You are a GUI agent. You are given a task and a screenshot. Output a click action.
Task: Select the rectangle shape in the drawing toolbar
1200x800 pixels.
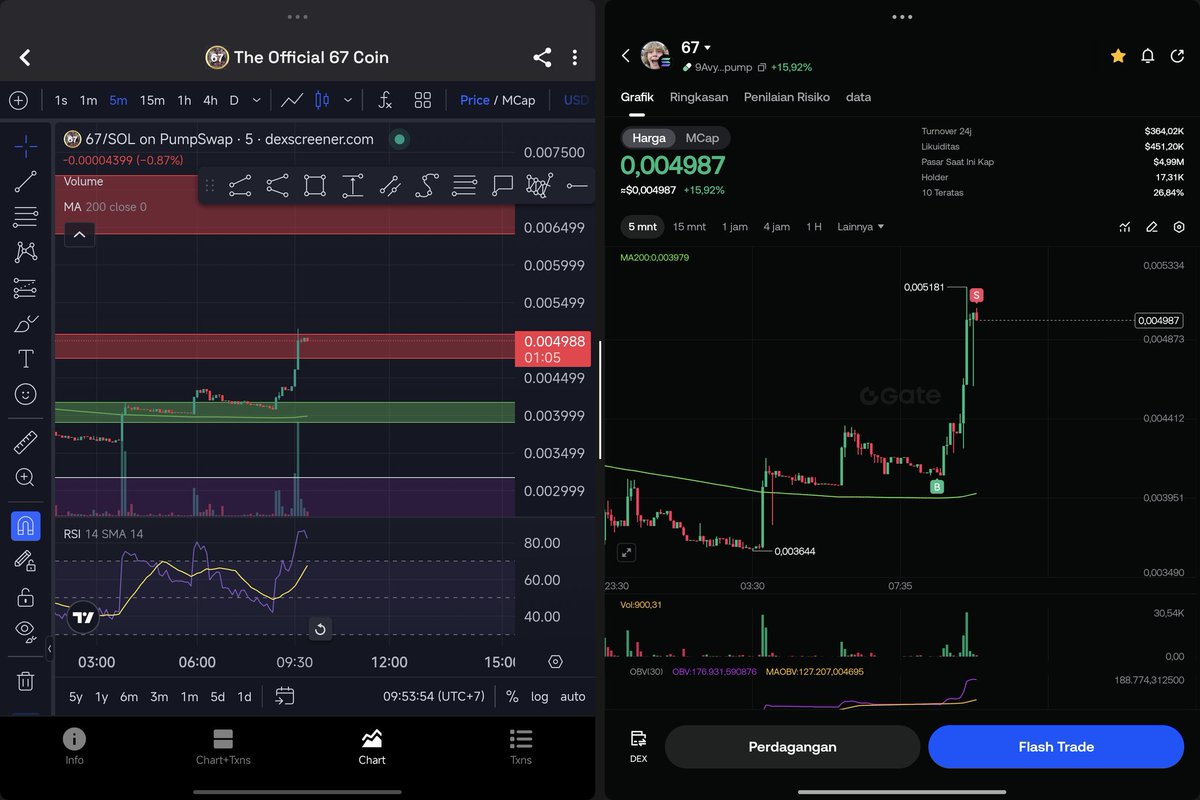click(x=315, y=185)
